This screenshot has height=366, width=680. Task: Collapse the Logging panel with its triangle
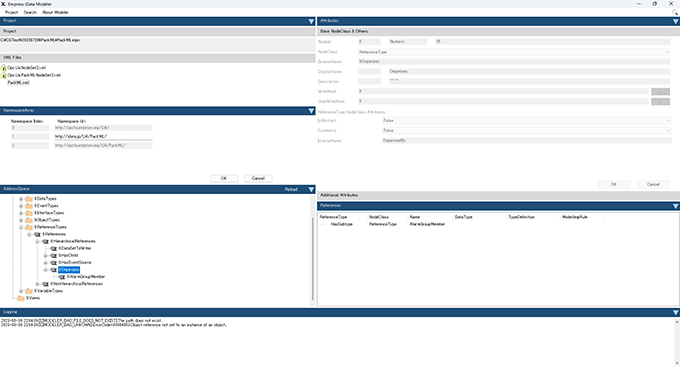coord(675,312)
